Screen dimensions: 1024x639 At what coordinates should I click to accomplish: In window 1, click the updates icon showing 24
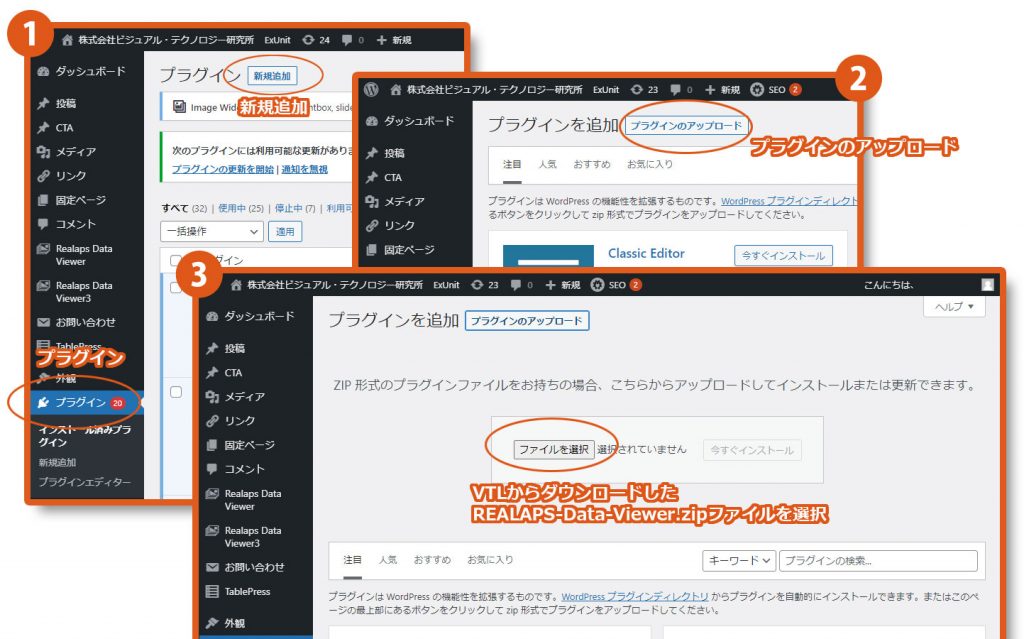tap(308, 40)
